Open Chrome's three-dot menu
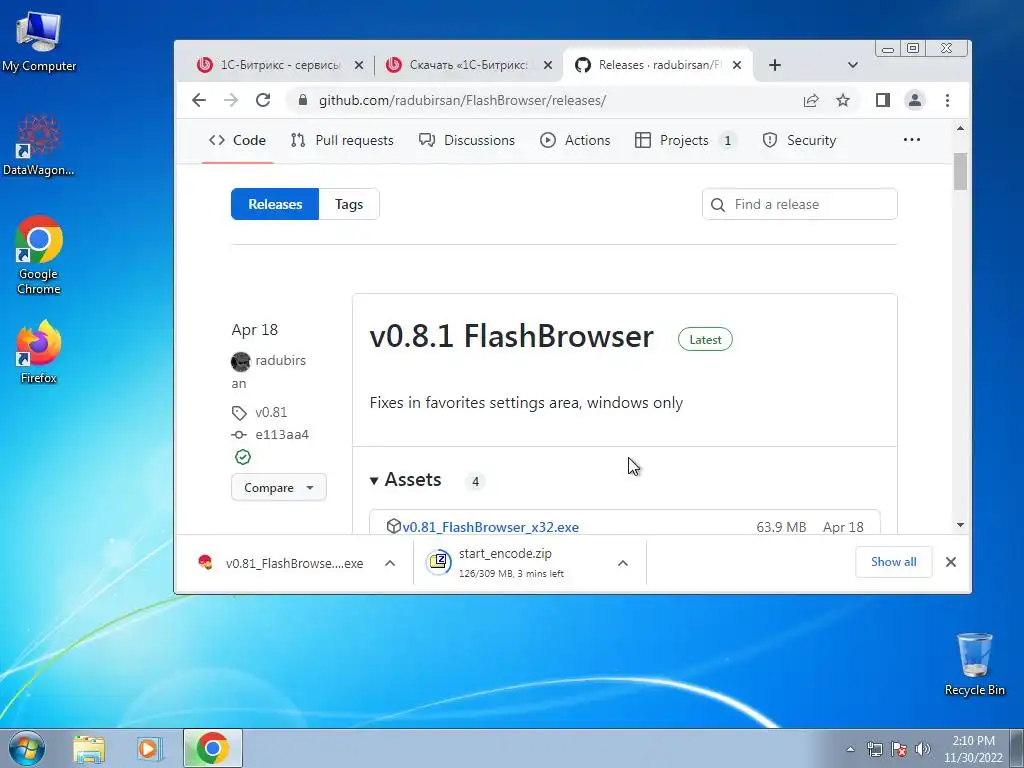 [947, 100]
